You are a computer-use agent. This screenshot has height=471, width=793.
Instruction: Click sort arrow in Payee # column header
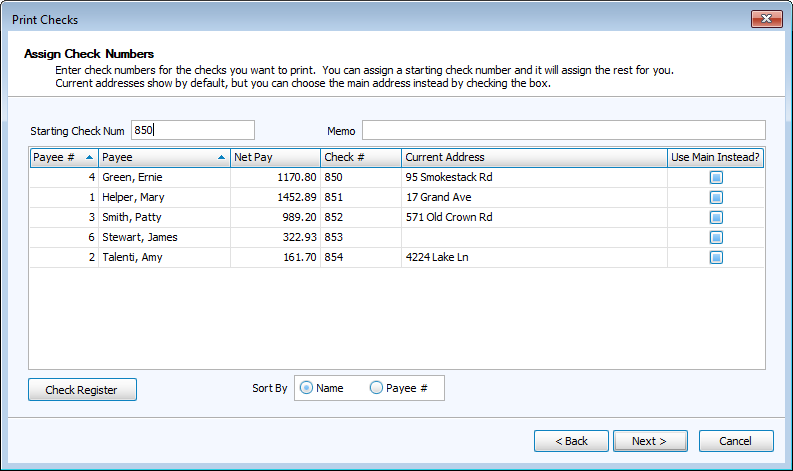[x=90, y=158]
